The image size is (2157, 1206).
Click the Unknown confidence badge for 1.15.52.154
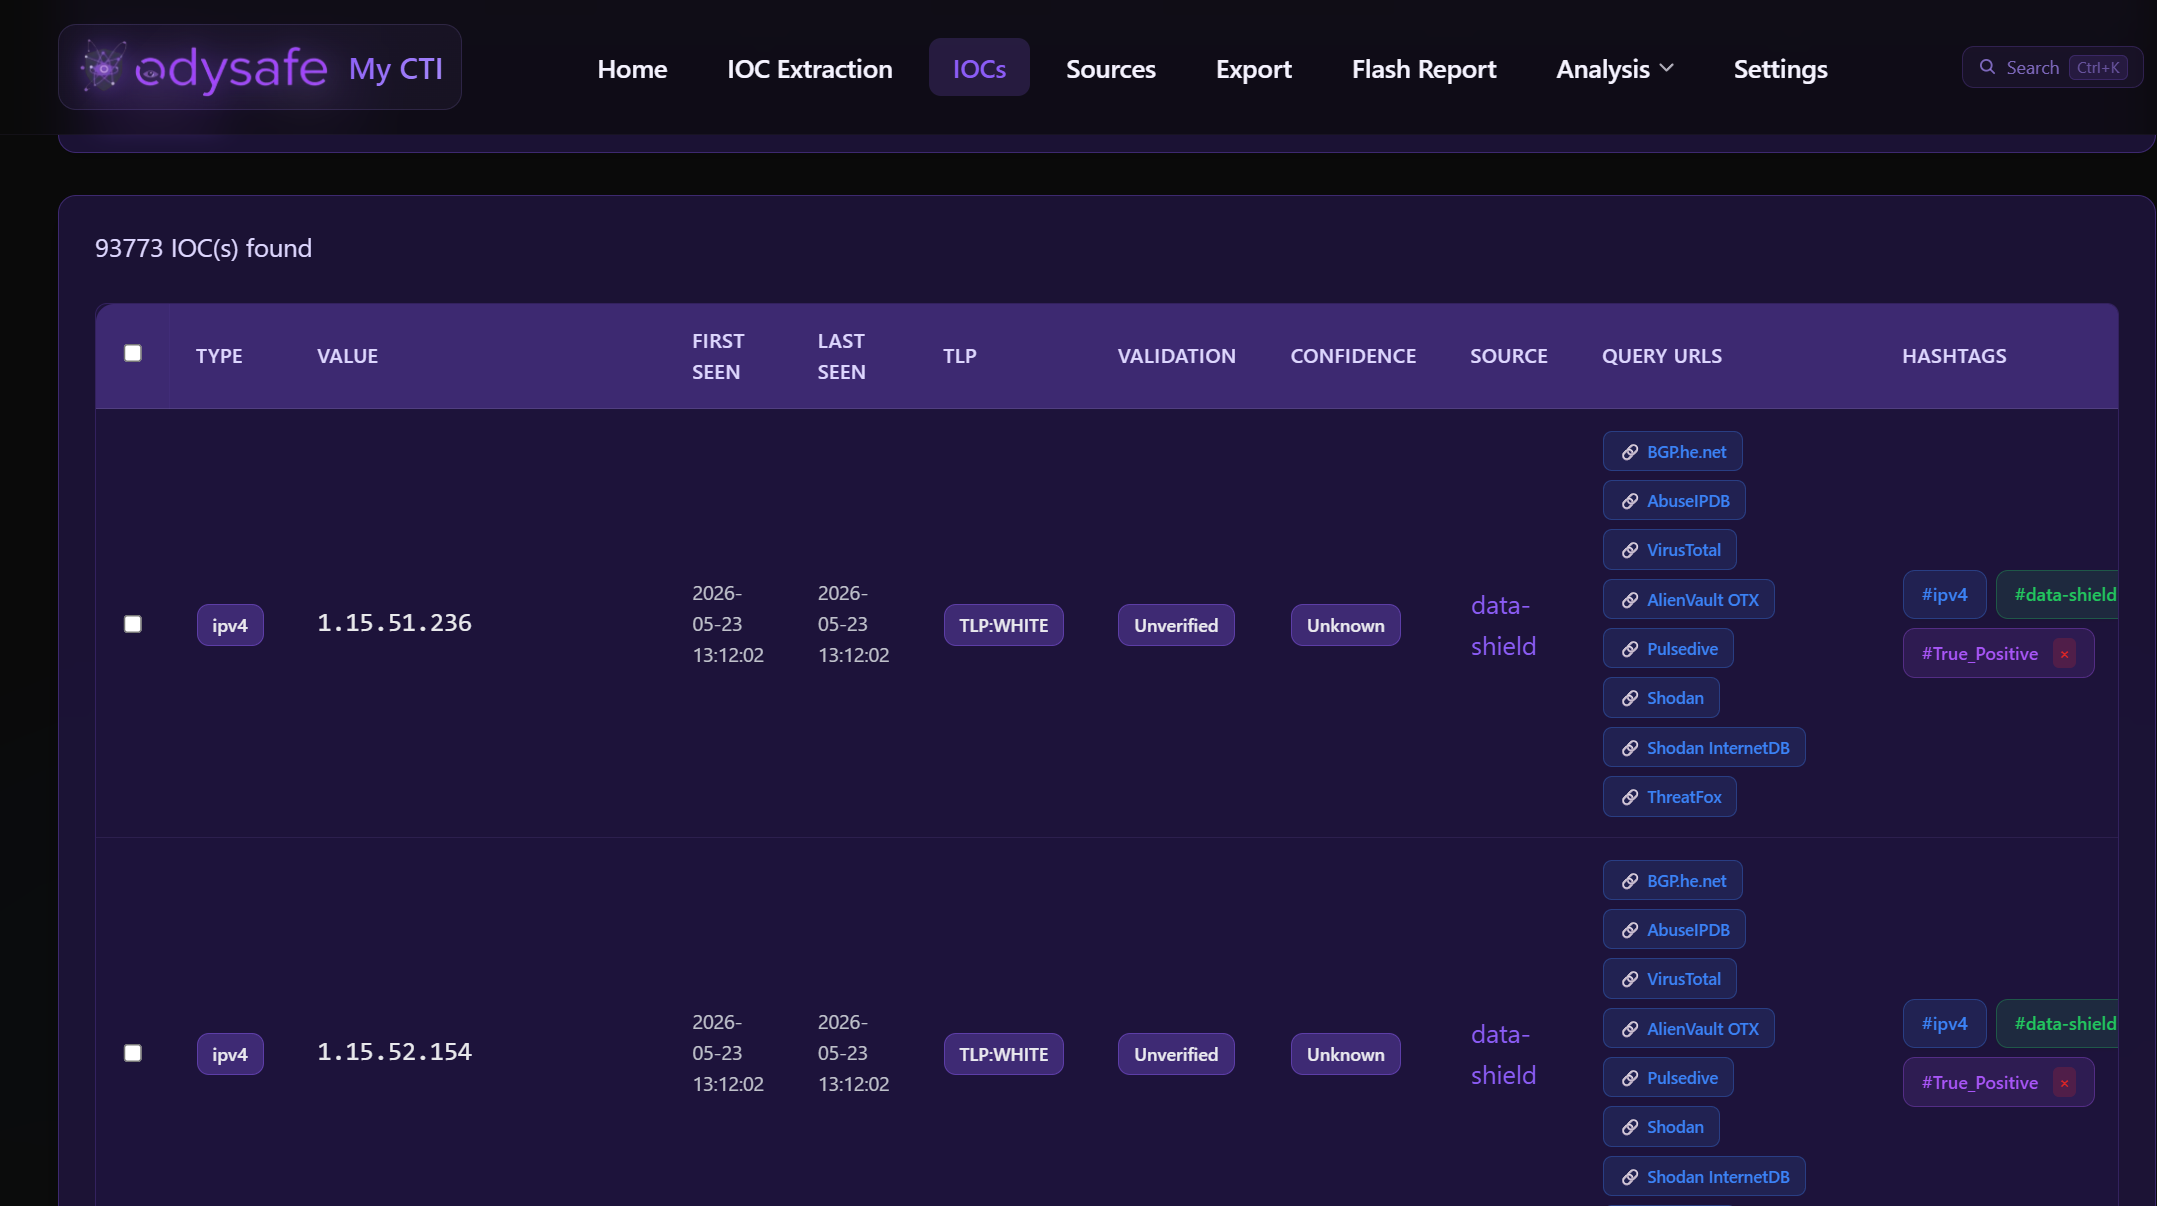[1346, 1054]
